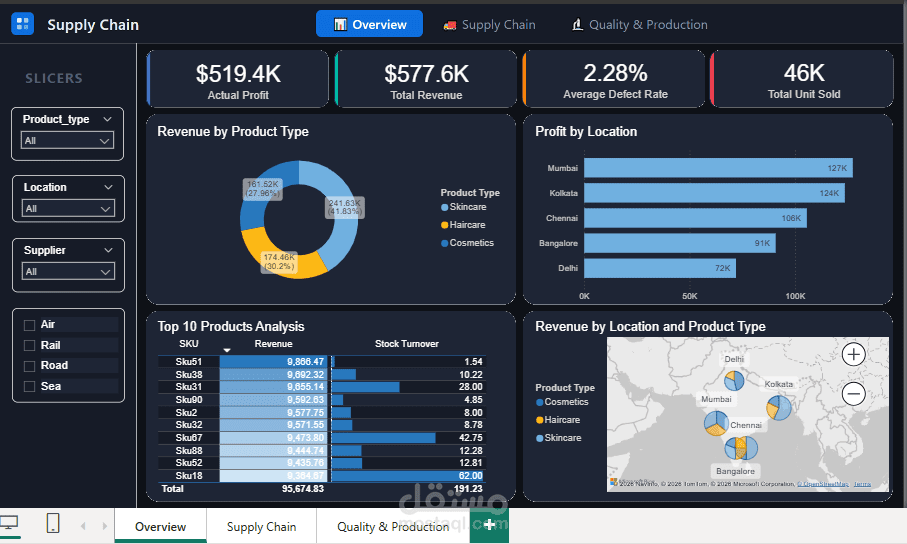
Task: Click the Kolkata pie marker on map
Action: tap(779, 408)
